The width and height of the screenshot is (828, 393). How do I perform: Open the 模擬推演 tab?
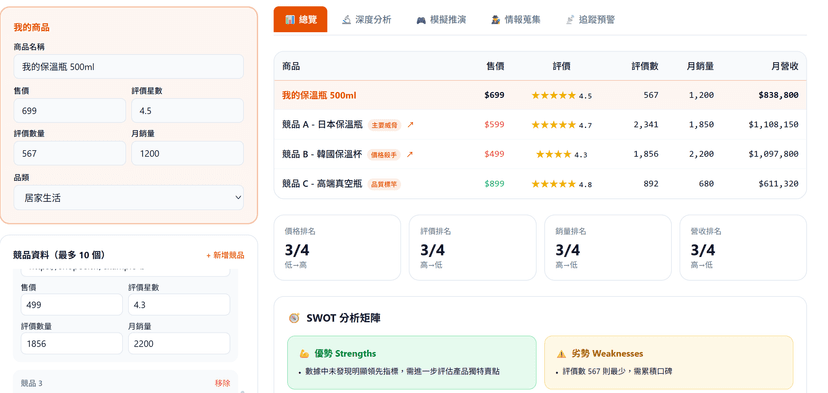pyautogui.click(x=441, y=20)
